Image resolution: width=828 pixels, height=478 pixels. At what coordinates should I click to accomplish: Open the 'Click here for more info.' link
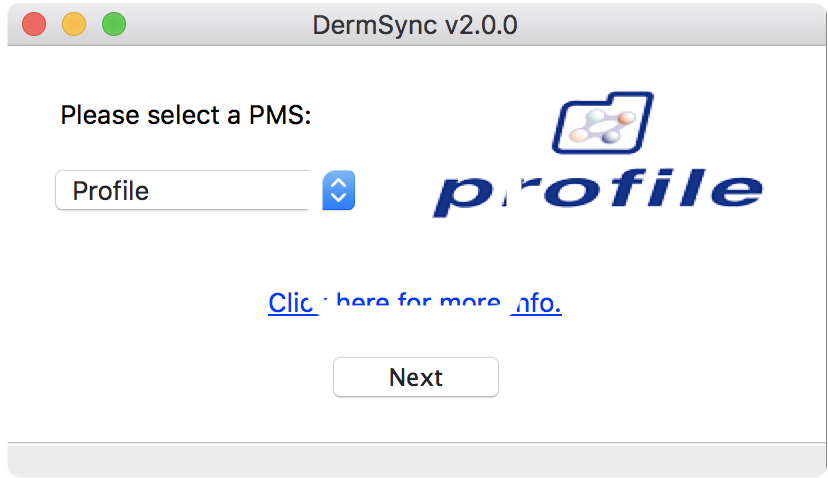click(414, 303)
